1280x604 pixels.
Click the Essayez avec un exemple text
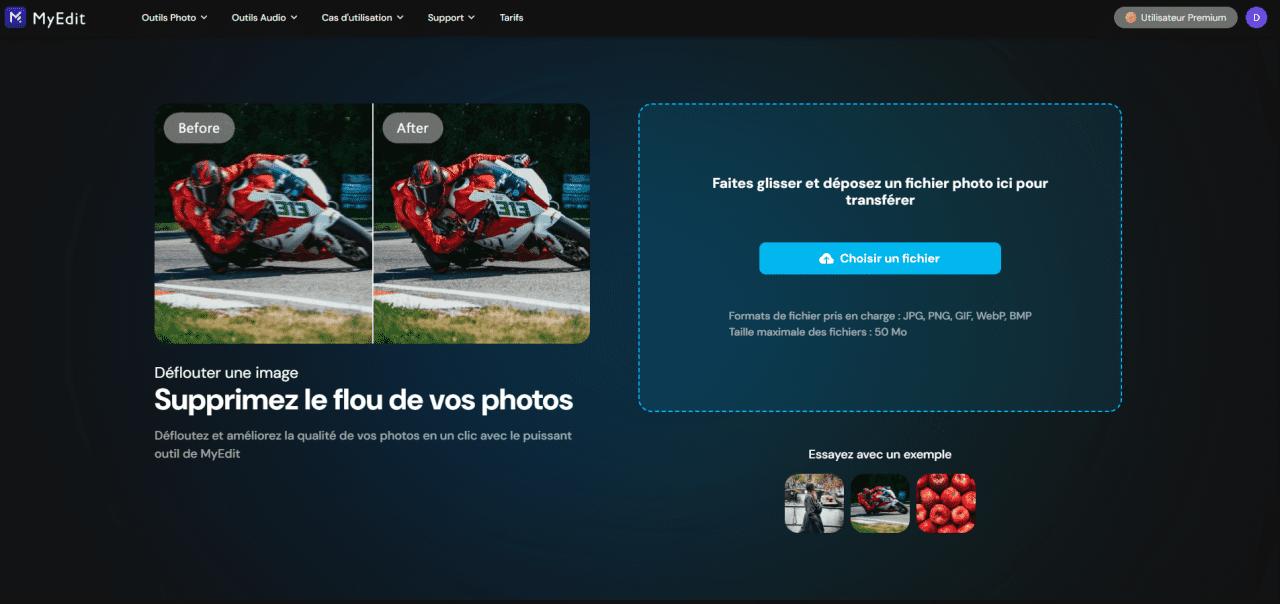click(x=880, y=454)
